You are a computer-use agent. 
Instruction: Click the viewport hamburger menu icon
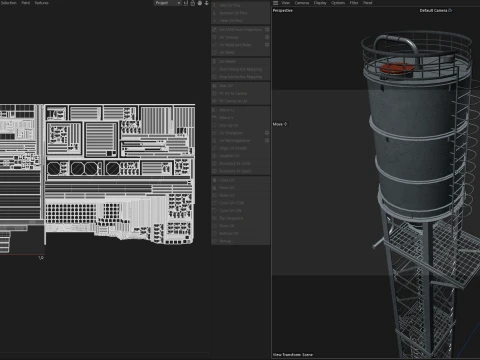click(275, 3)
